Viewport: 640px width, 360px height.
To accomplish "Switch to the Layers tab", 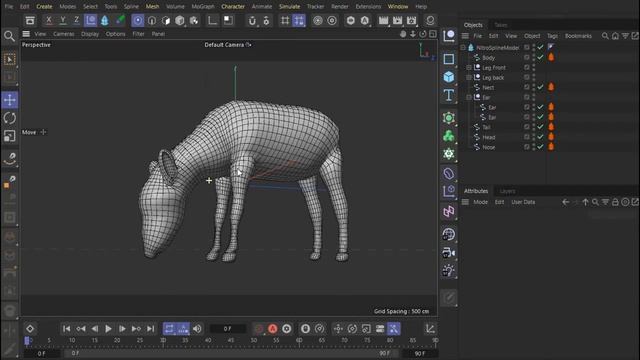I will [507, 191].
